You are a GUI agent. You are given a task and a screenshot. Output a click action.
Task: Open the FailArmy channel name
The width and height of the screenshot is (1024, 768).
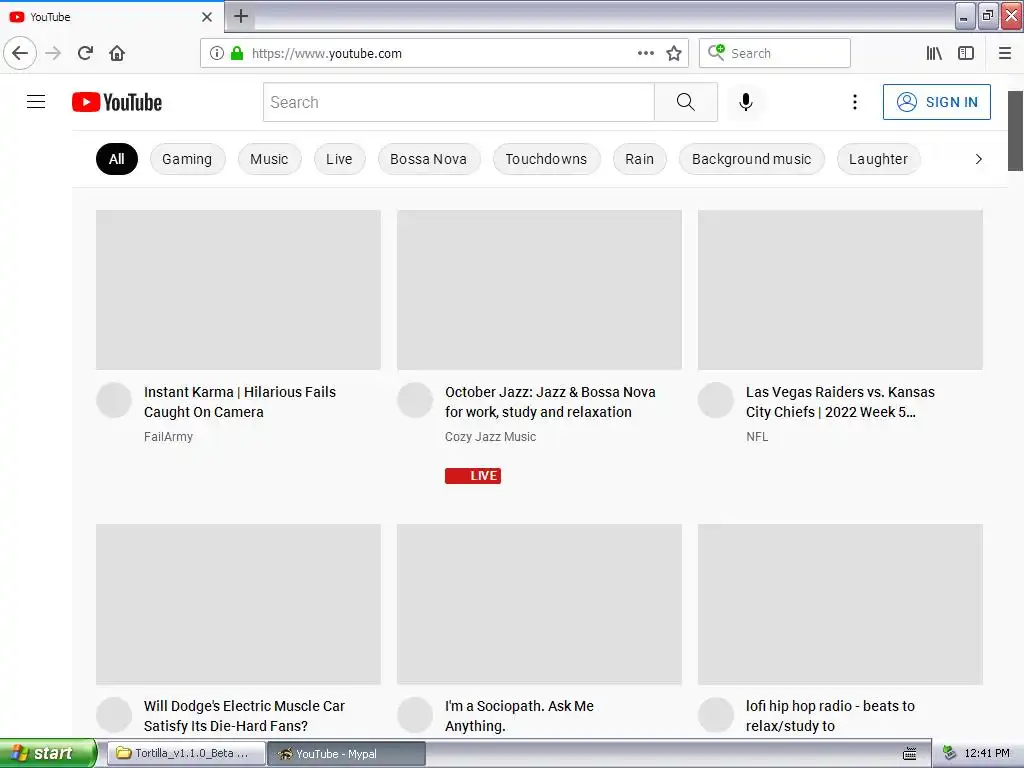(168, 437)
